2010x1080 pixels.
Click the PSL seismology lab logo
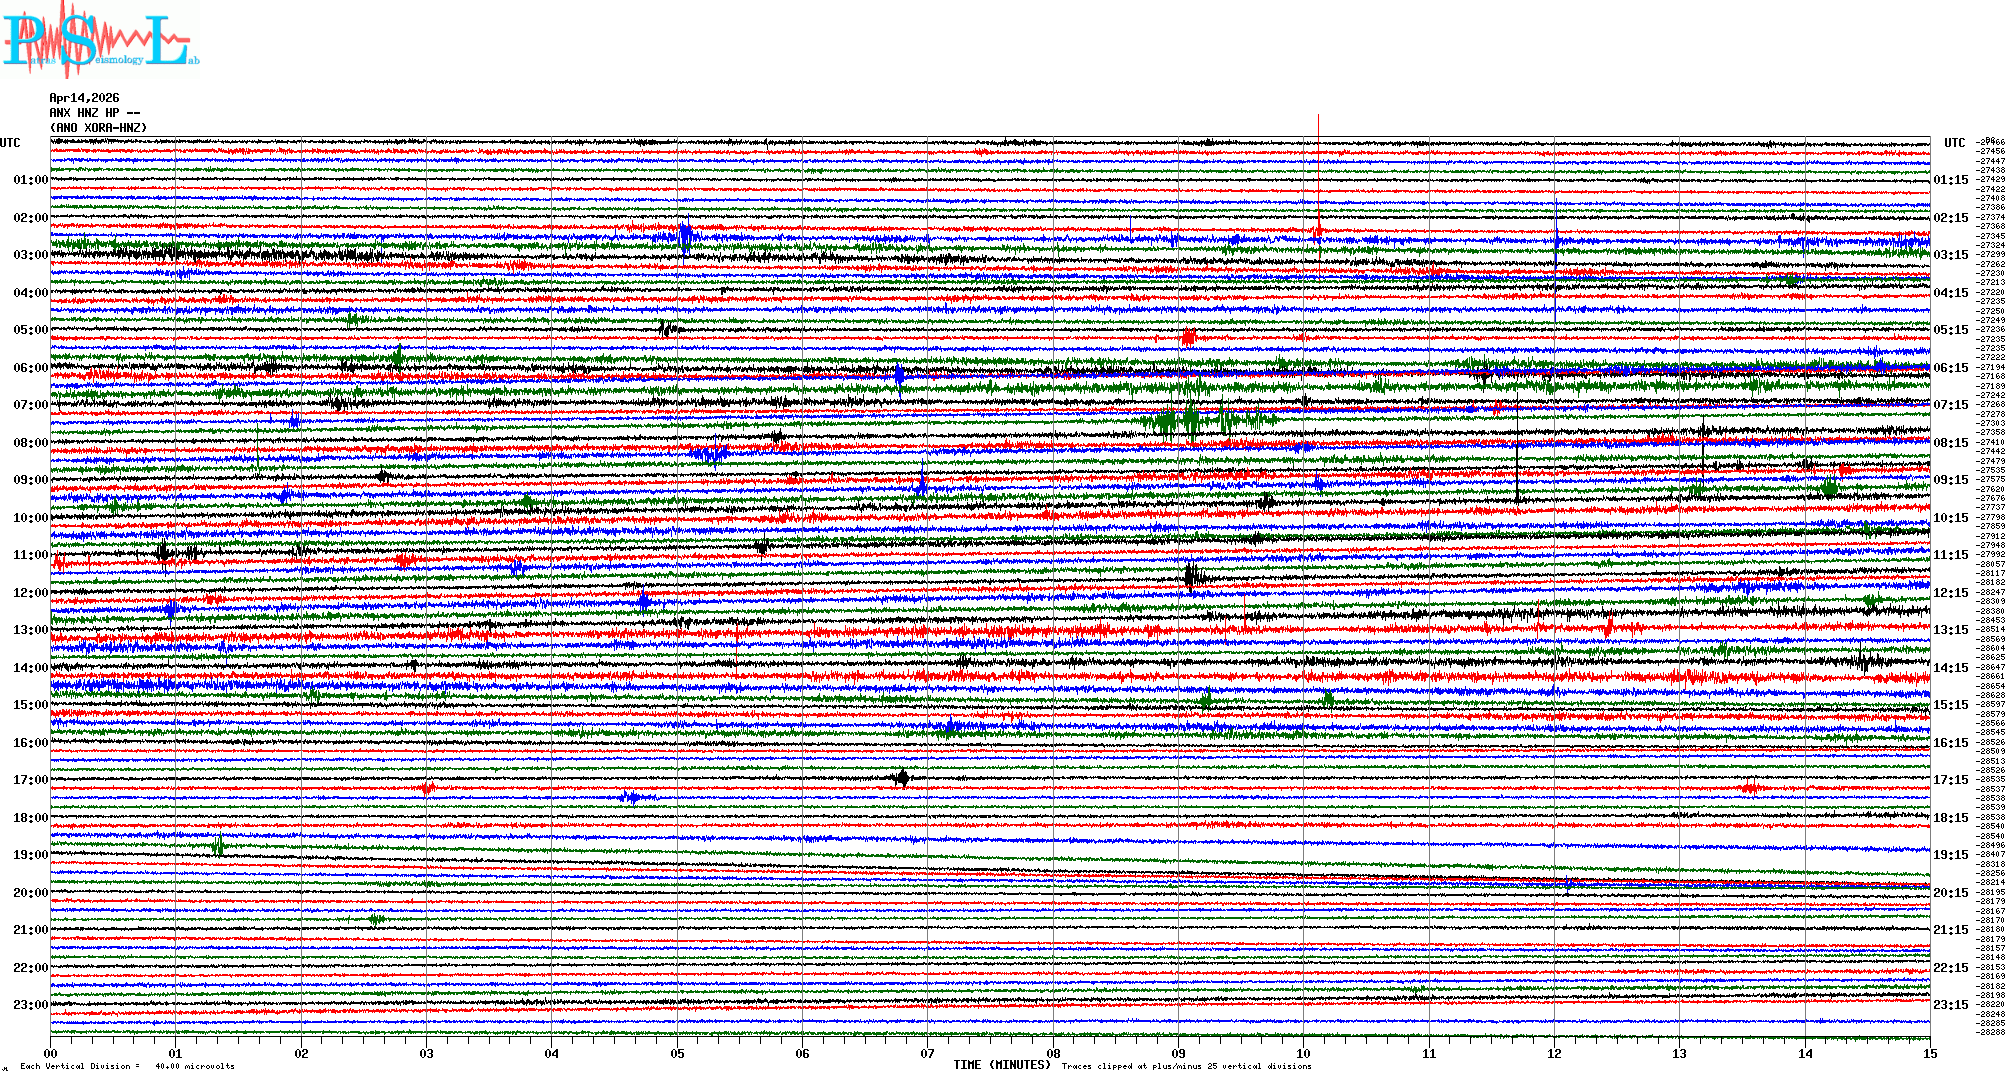coord(100,40)
